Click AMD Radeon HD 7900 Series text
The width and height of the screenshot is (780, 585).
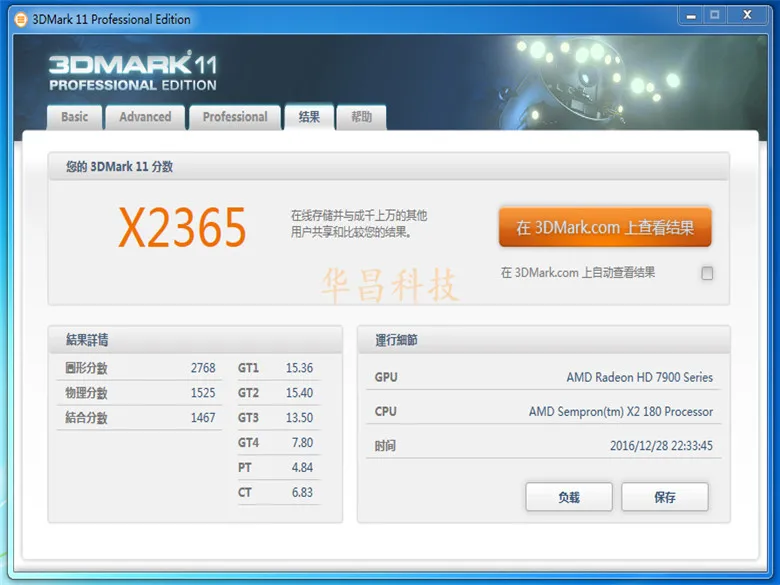pyautogui.click(x=640, y=378)
